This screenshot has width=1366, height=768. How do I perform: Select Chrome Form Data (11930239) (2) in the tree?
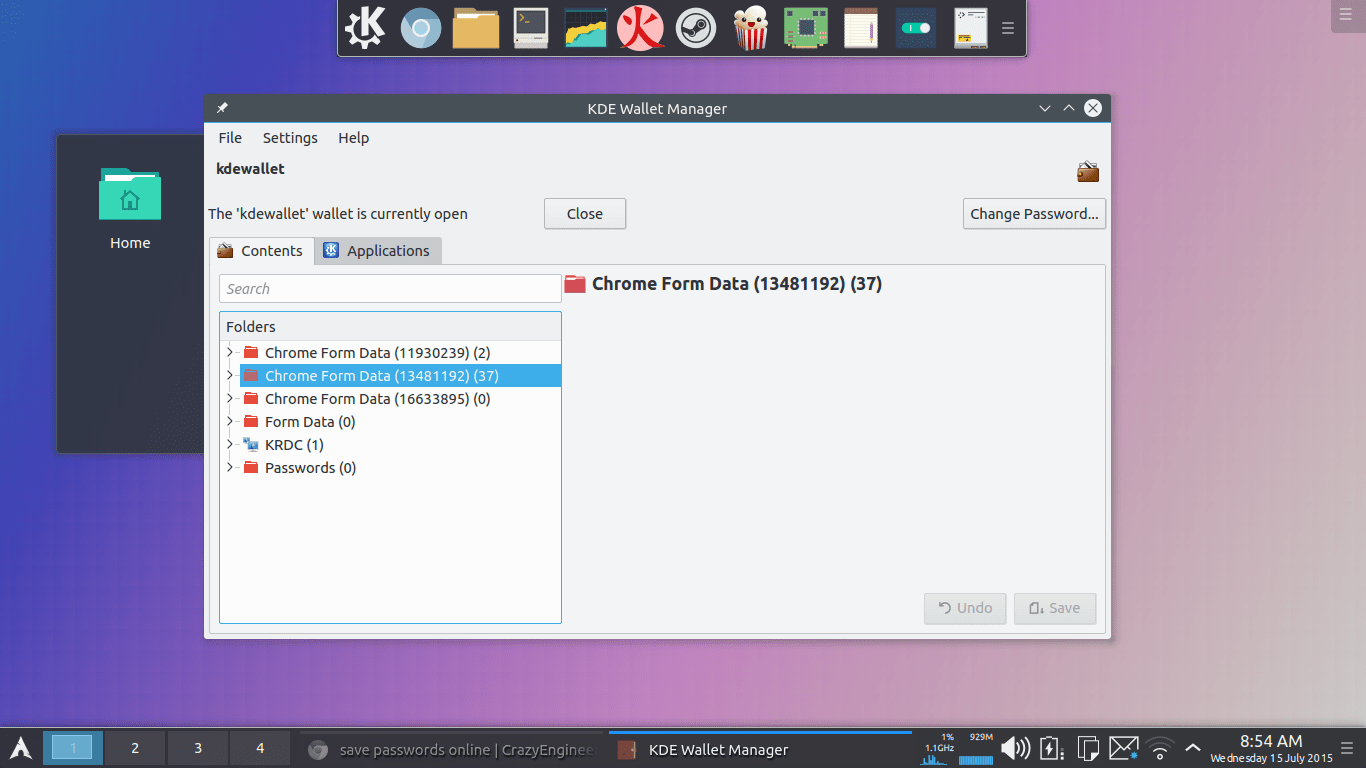pos(377,353)
